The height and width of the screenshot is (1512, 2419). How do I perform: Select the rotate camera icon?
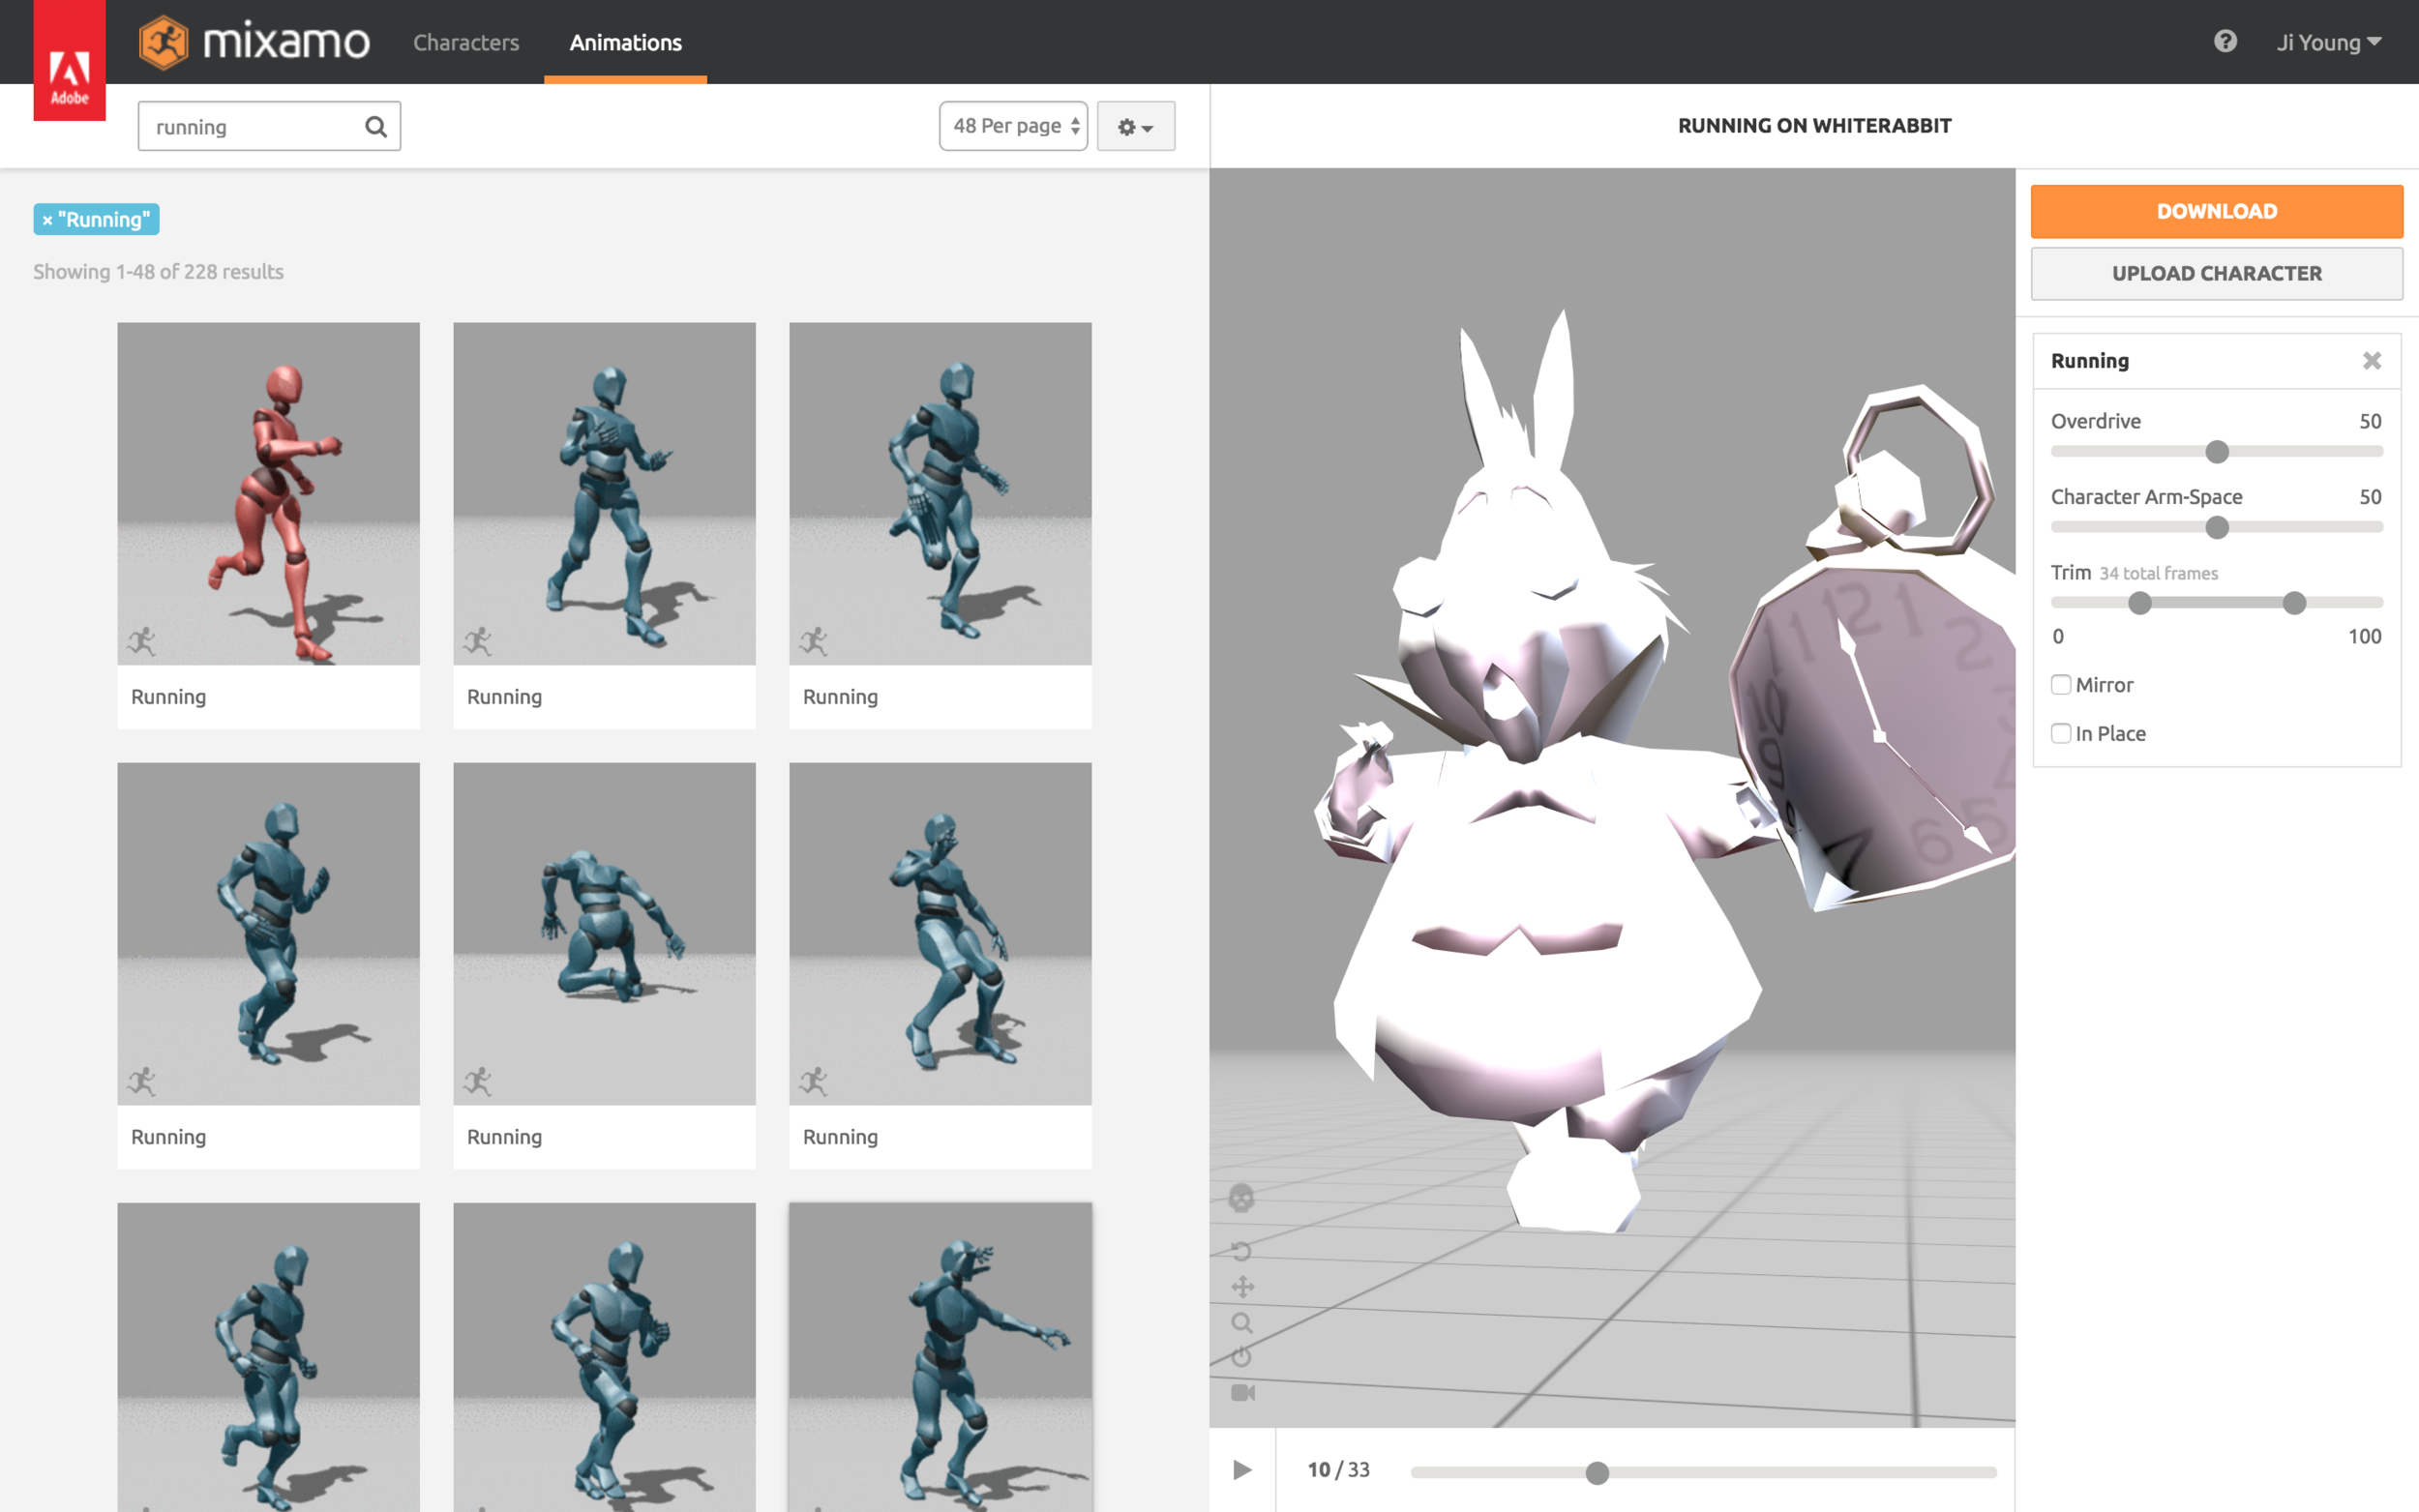coord(1241,1251)
